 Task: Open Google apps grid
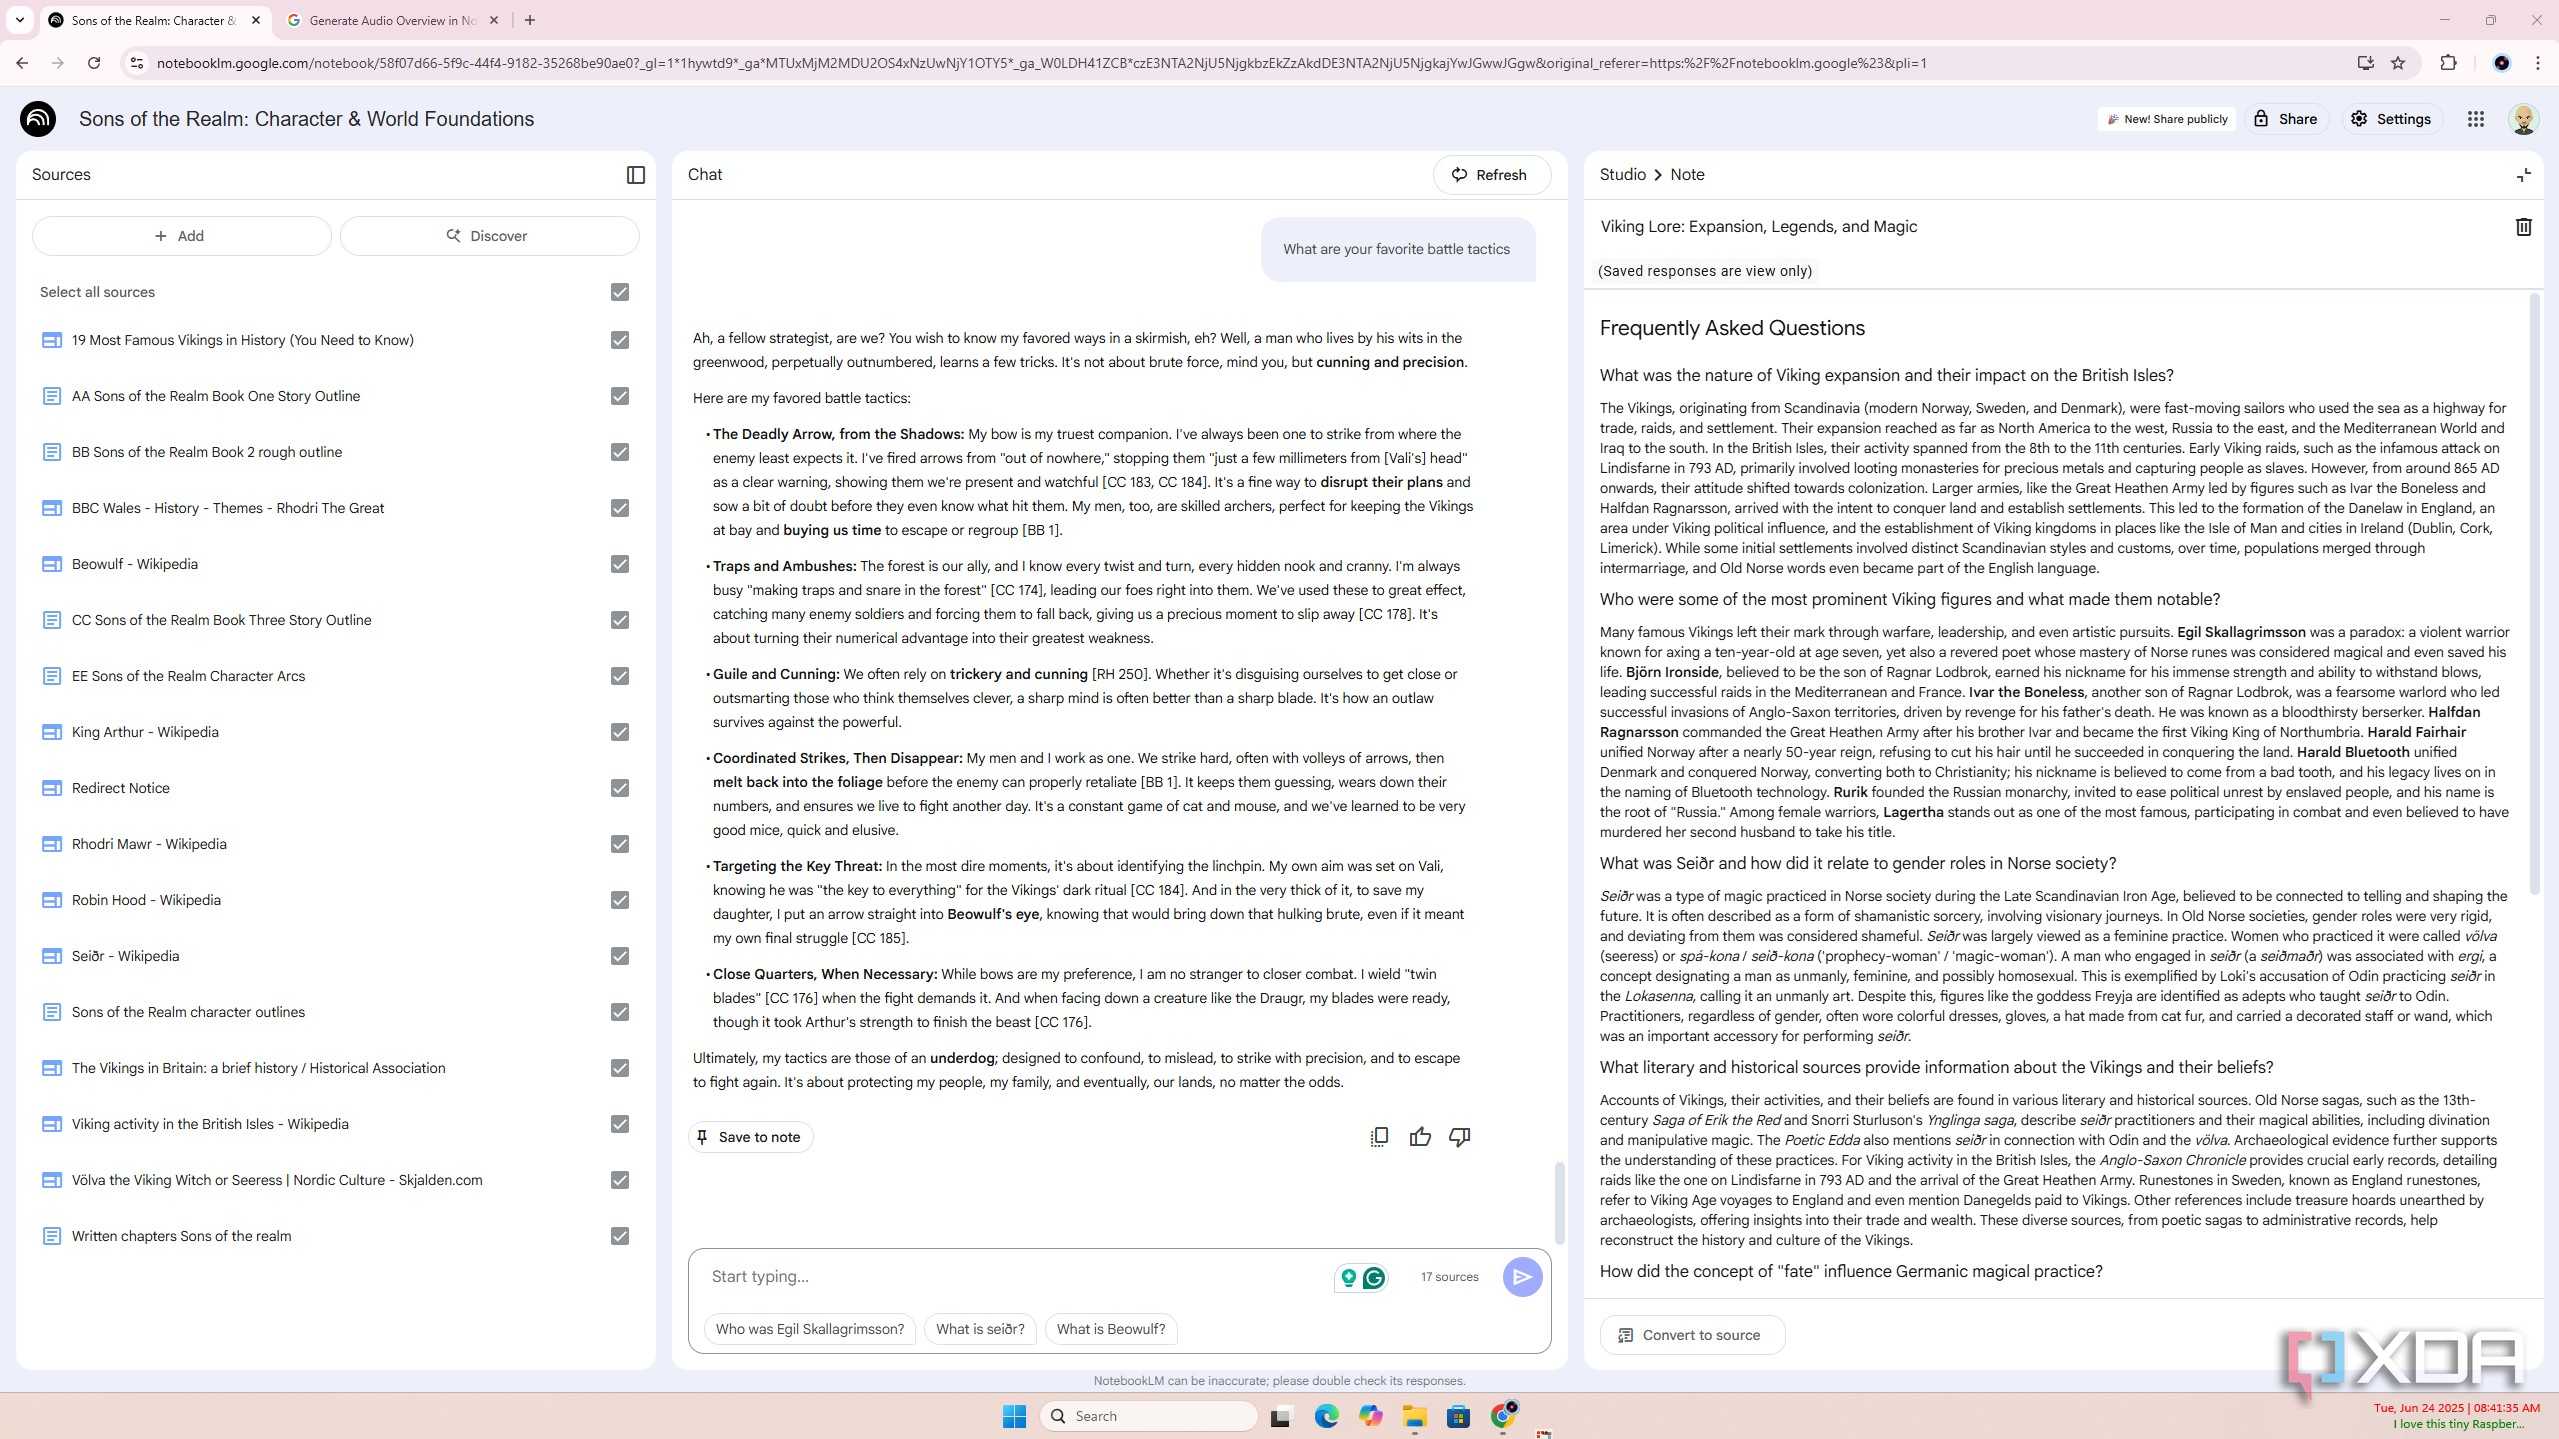click(x=2475, y=119)
